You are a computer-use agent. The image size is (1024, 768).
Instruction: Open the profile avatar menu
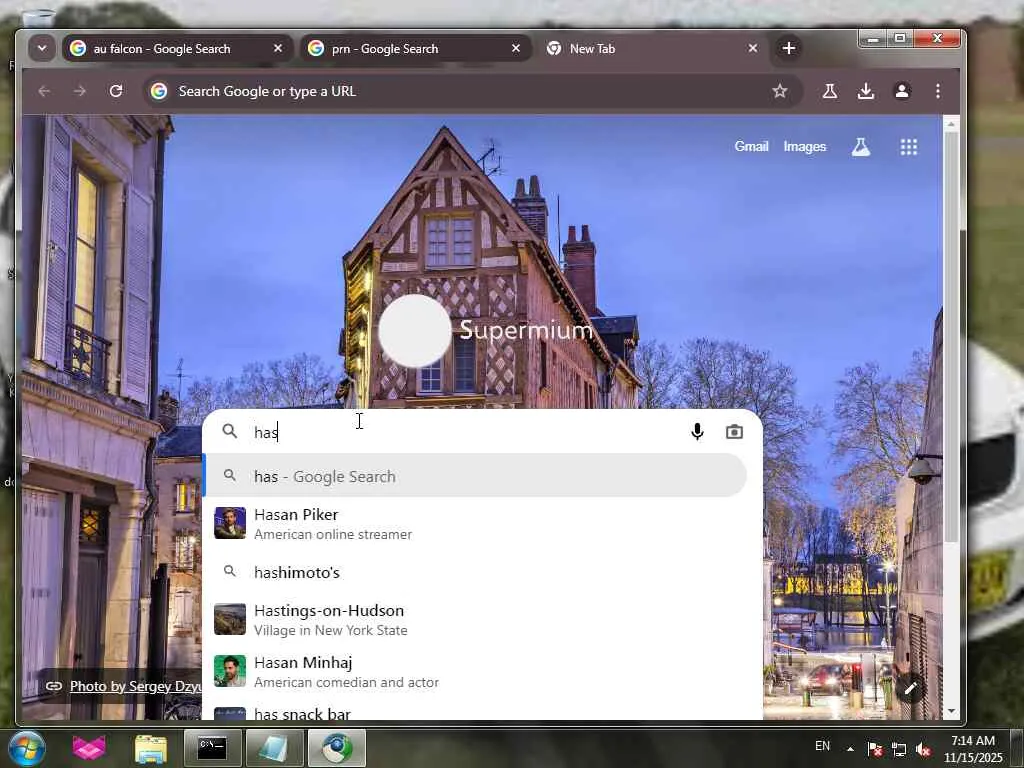click(902, 91)
